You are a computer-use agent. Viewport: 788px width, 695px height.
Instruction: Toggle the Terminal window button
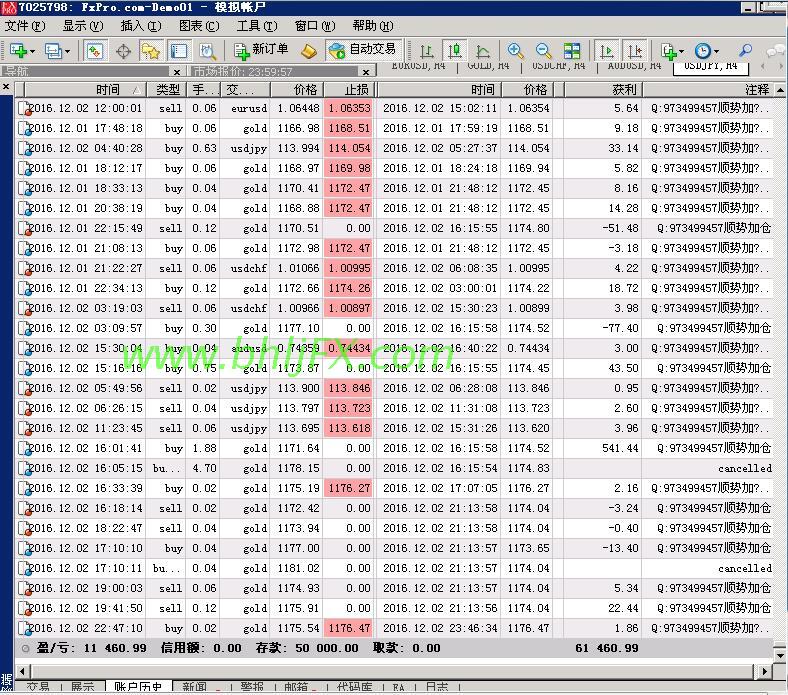point(179,51)
